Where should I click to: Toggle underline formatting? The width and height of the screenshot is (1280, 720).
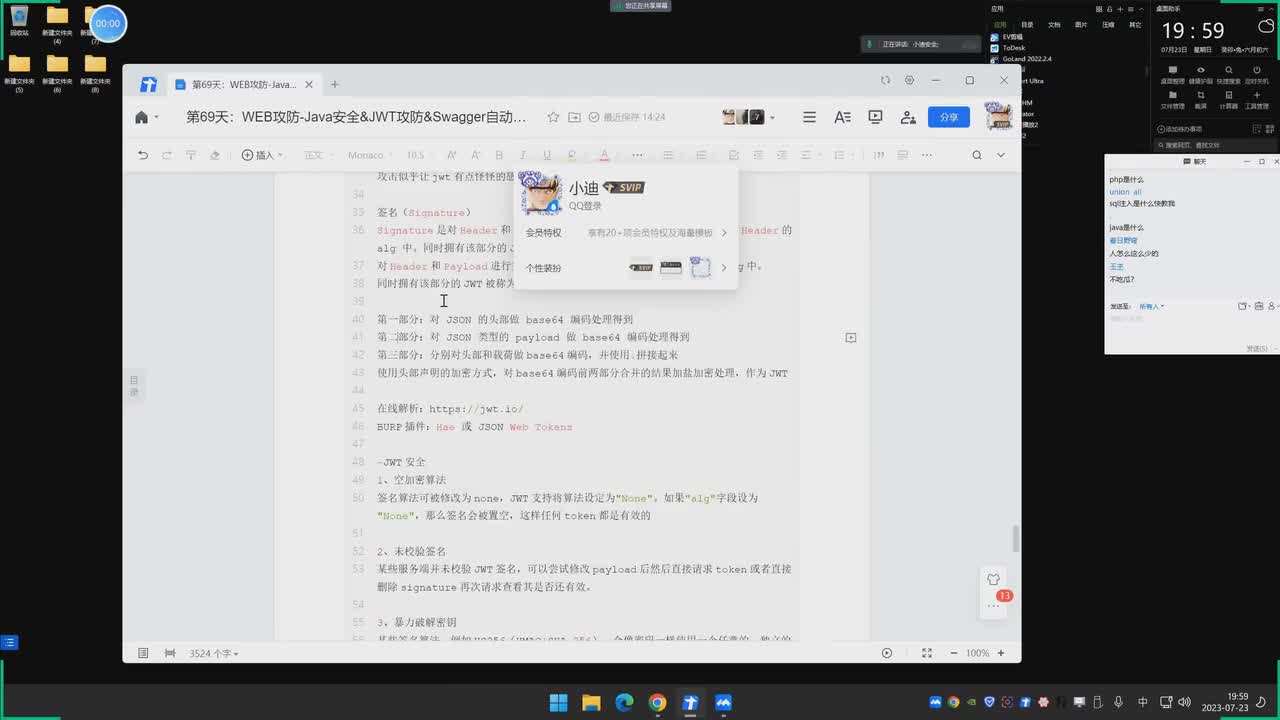[547, 155]
